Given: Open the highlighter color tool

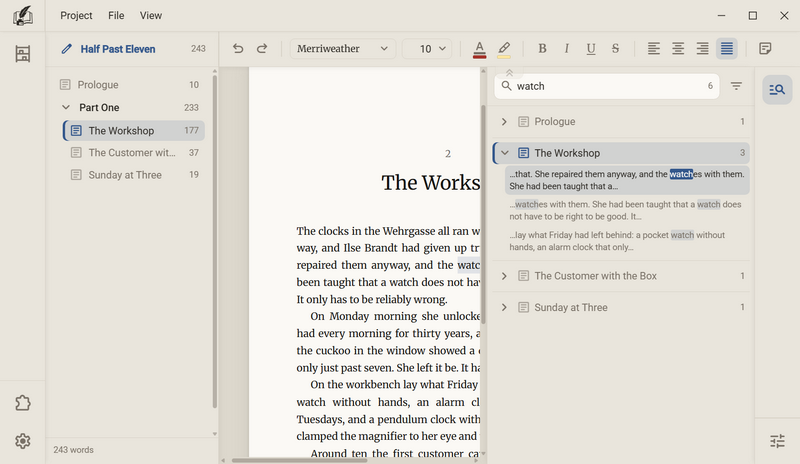Looking at the screenshot, I should click(504, 50).
